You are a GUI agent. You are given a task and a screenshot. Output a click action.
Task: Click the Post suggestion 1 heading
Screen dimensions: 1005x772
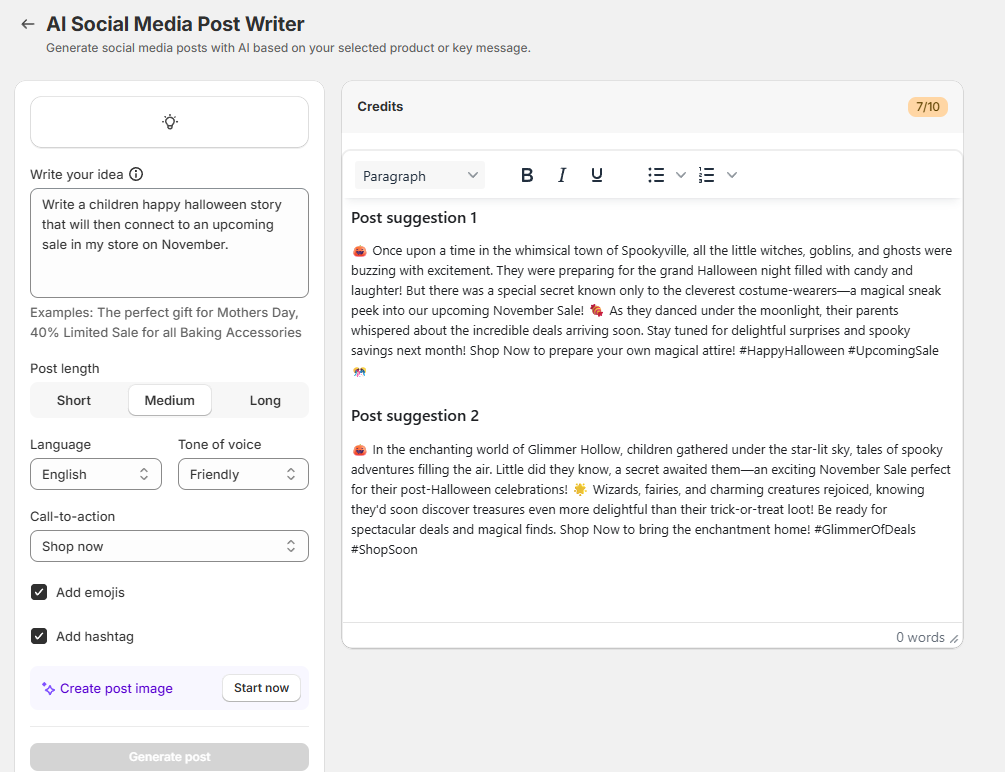(414, 218)
